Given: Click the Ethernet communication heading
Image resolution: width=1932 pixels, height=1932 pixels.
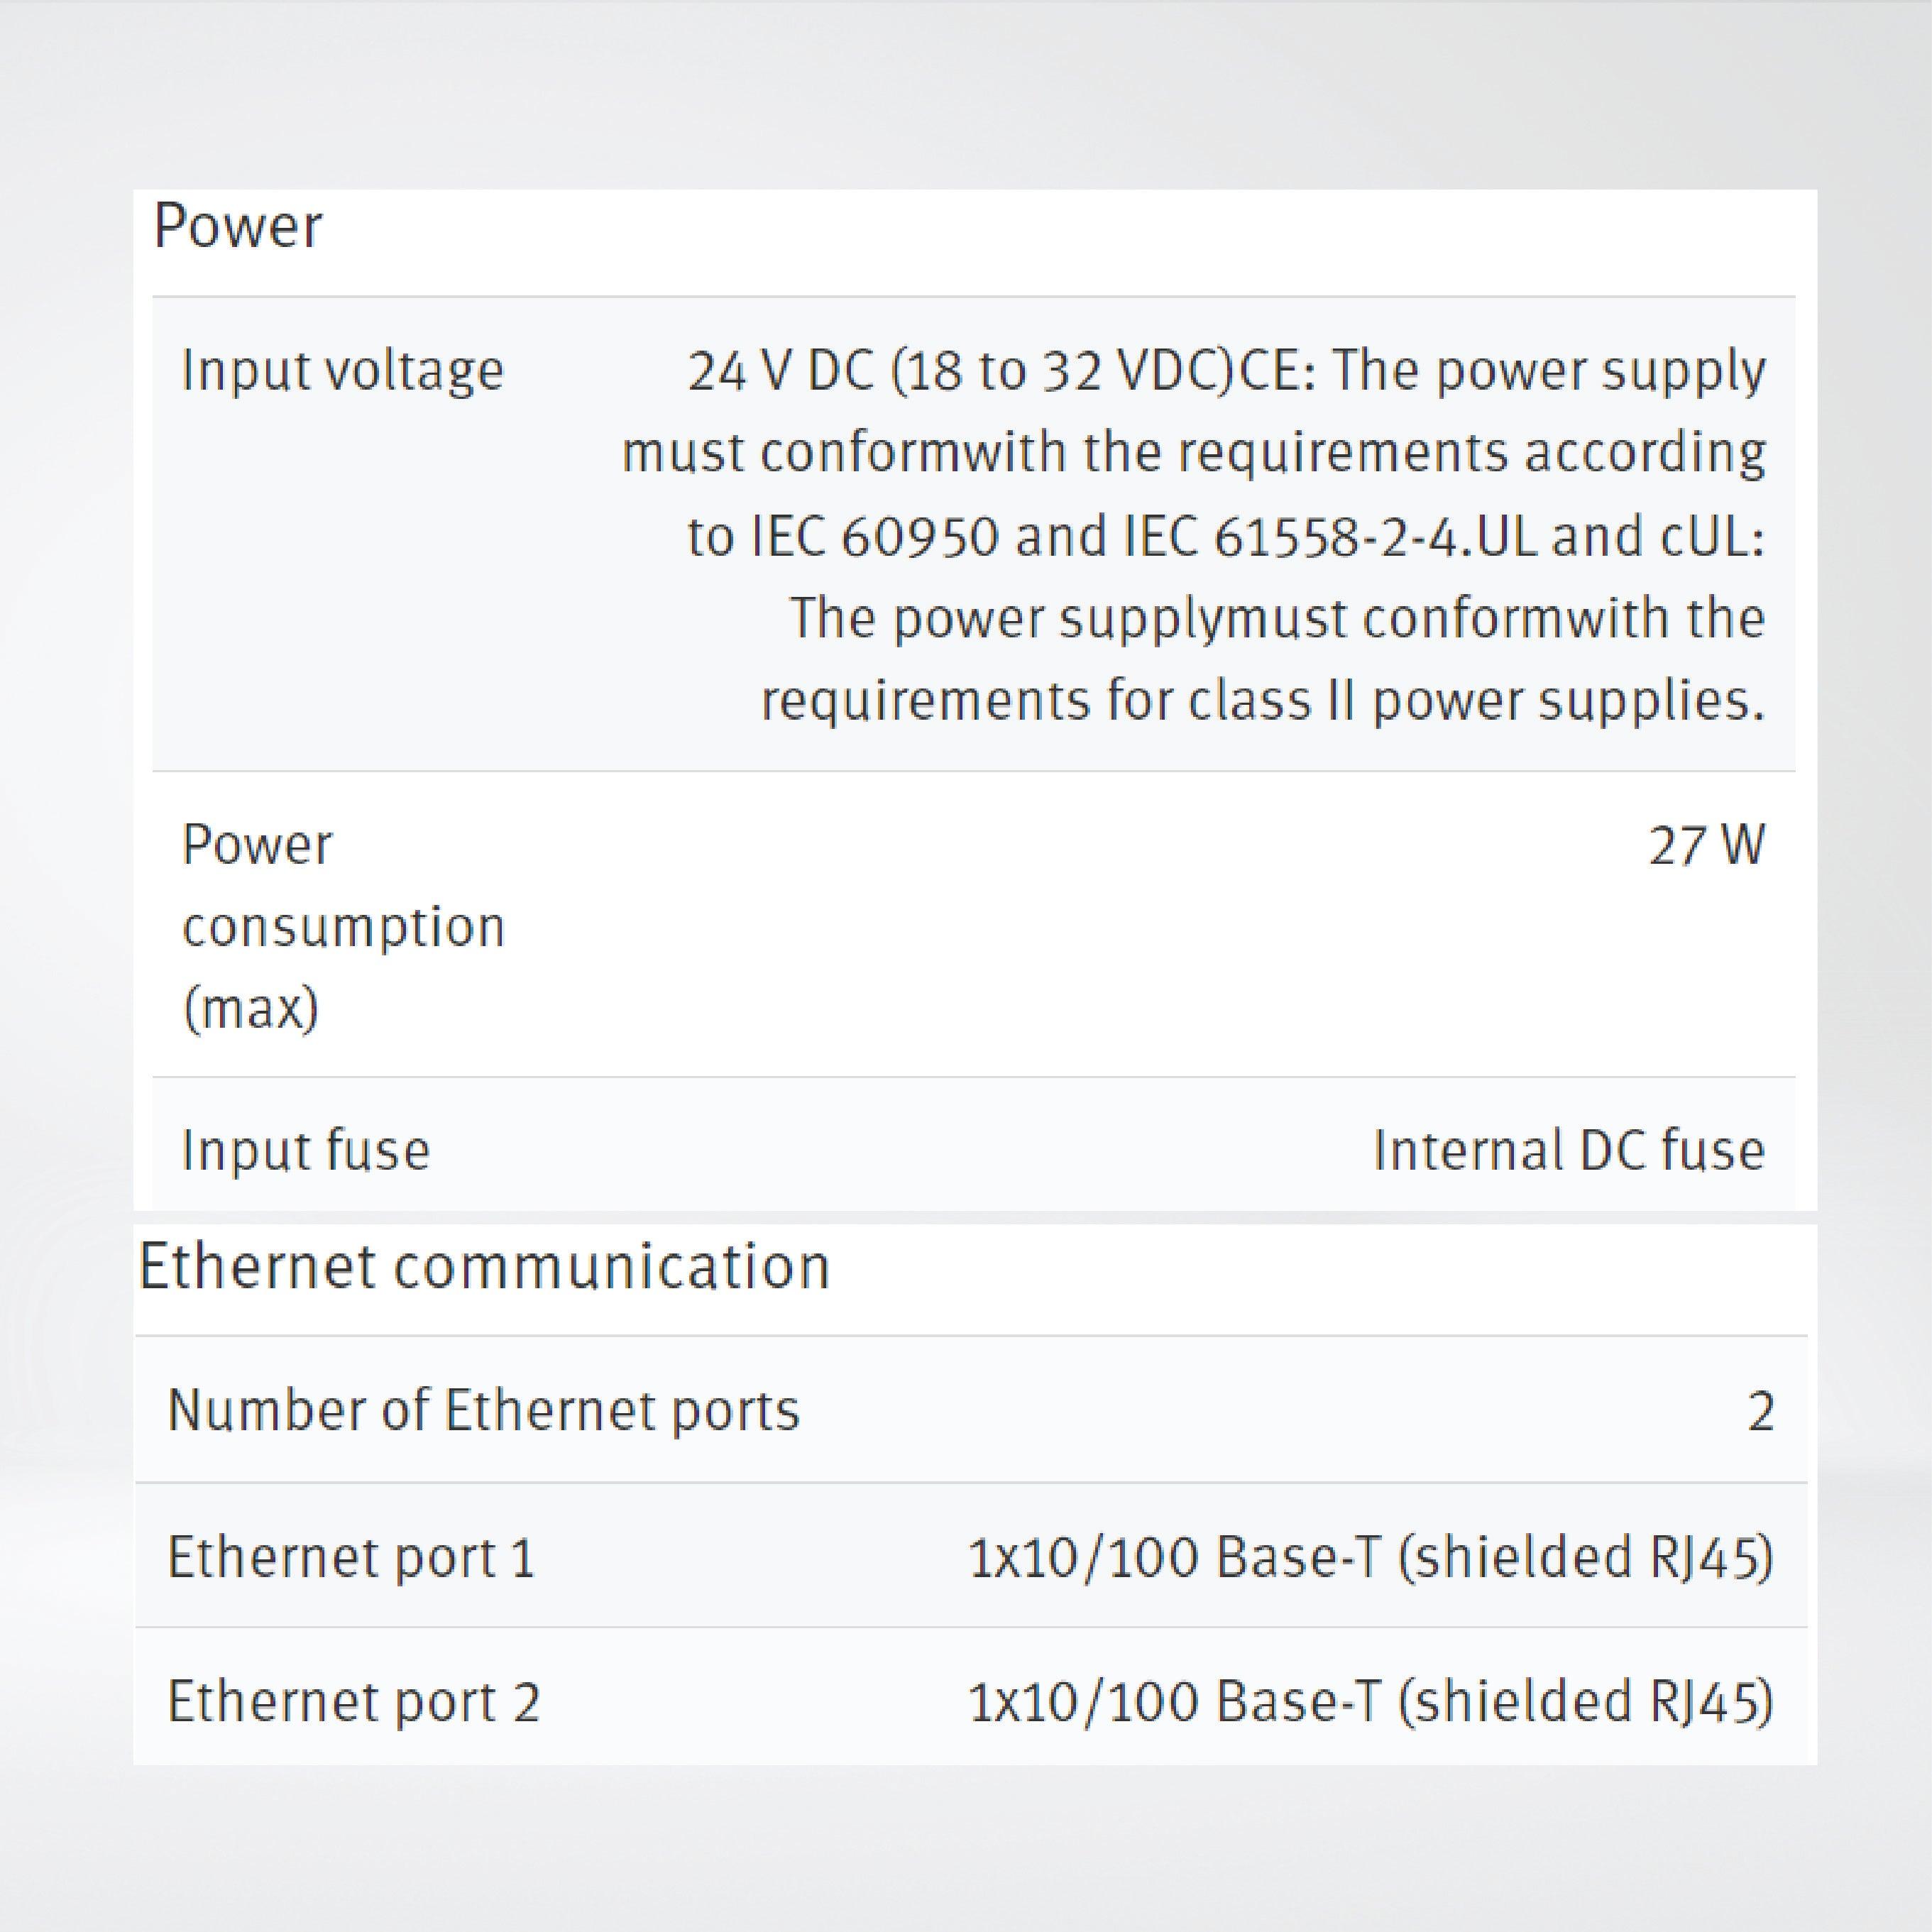Looking at the screenshot, I should tap(484, 1267).
